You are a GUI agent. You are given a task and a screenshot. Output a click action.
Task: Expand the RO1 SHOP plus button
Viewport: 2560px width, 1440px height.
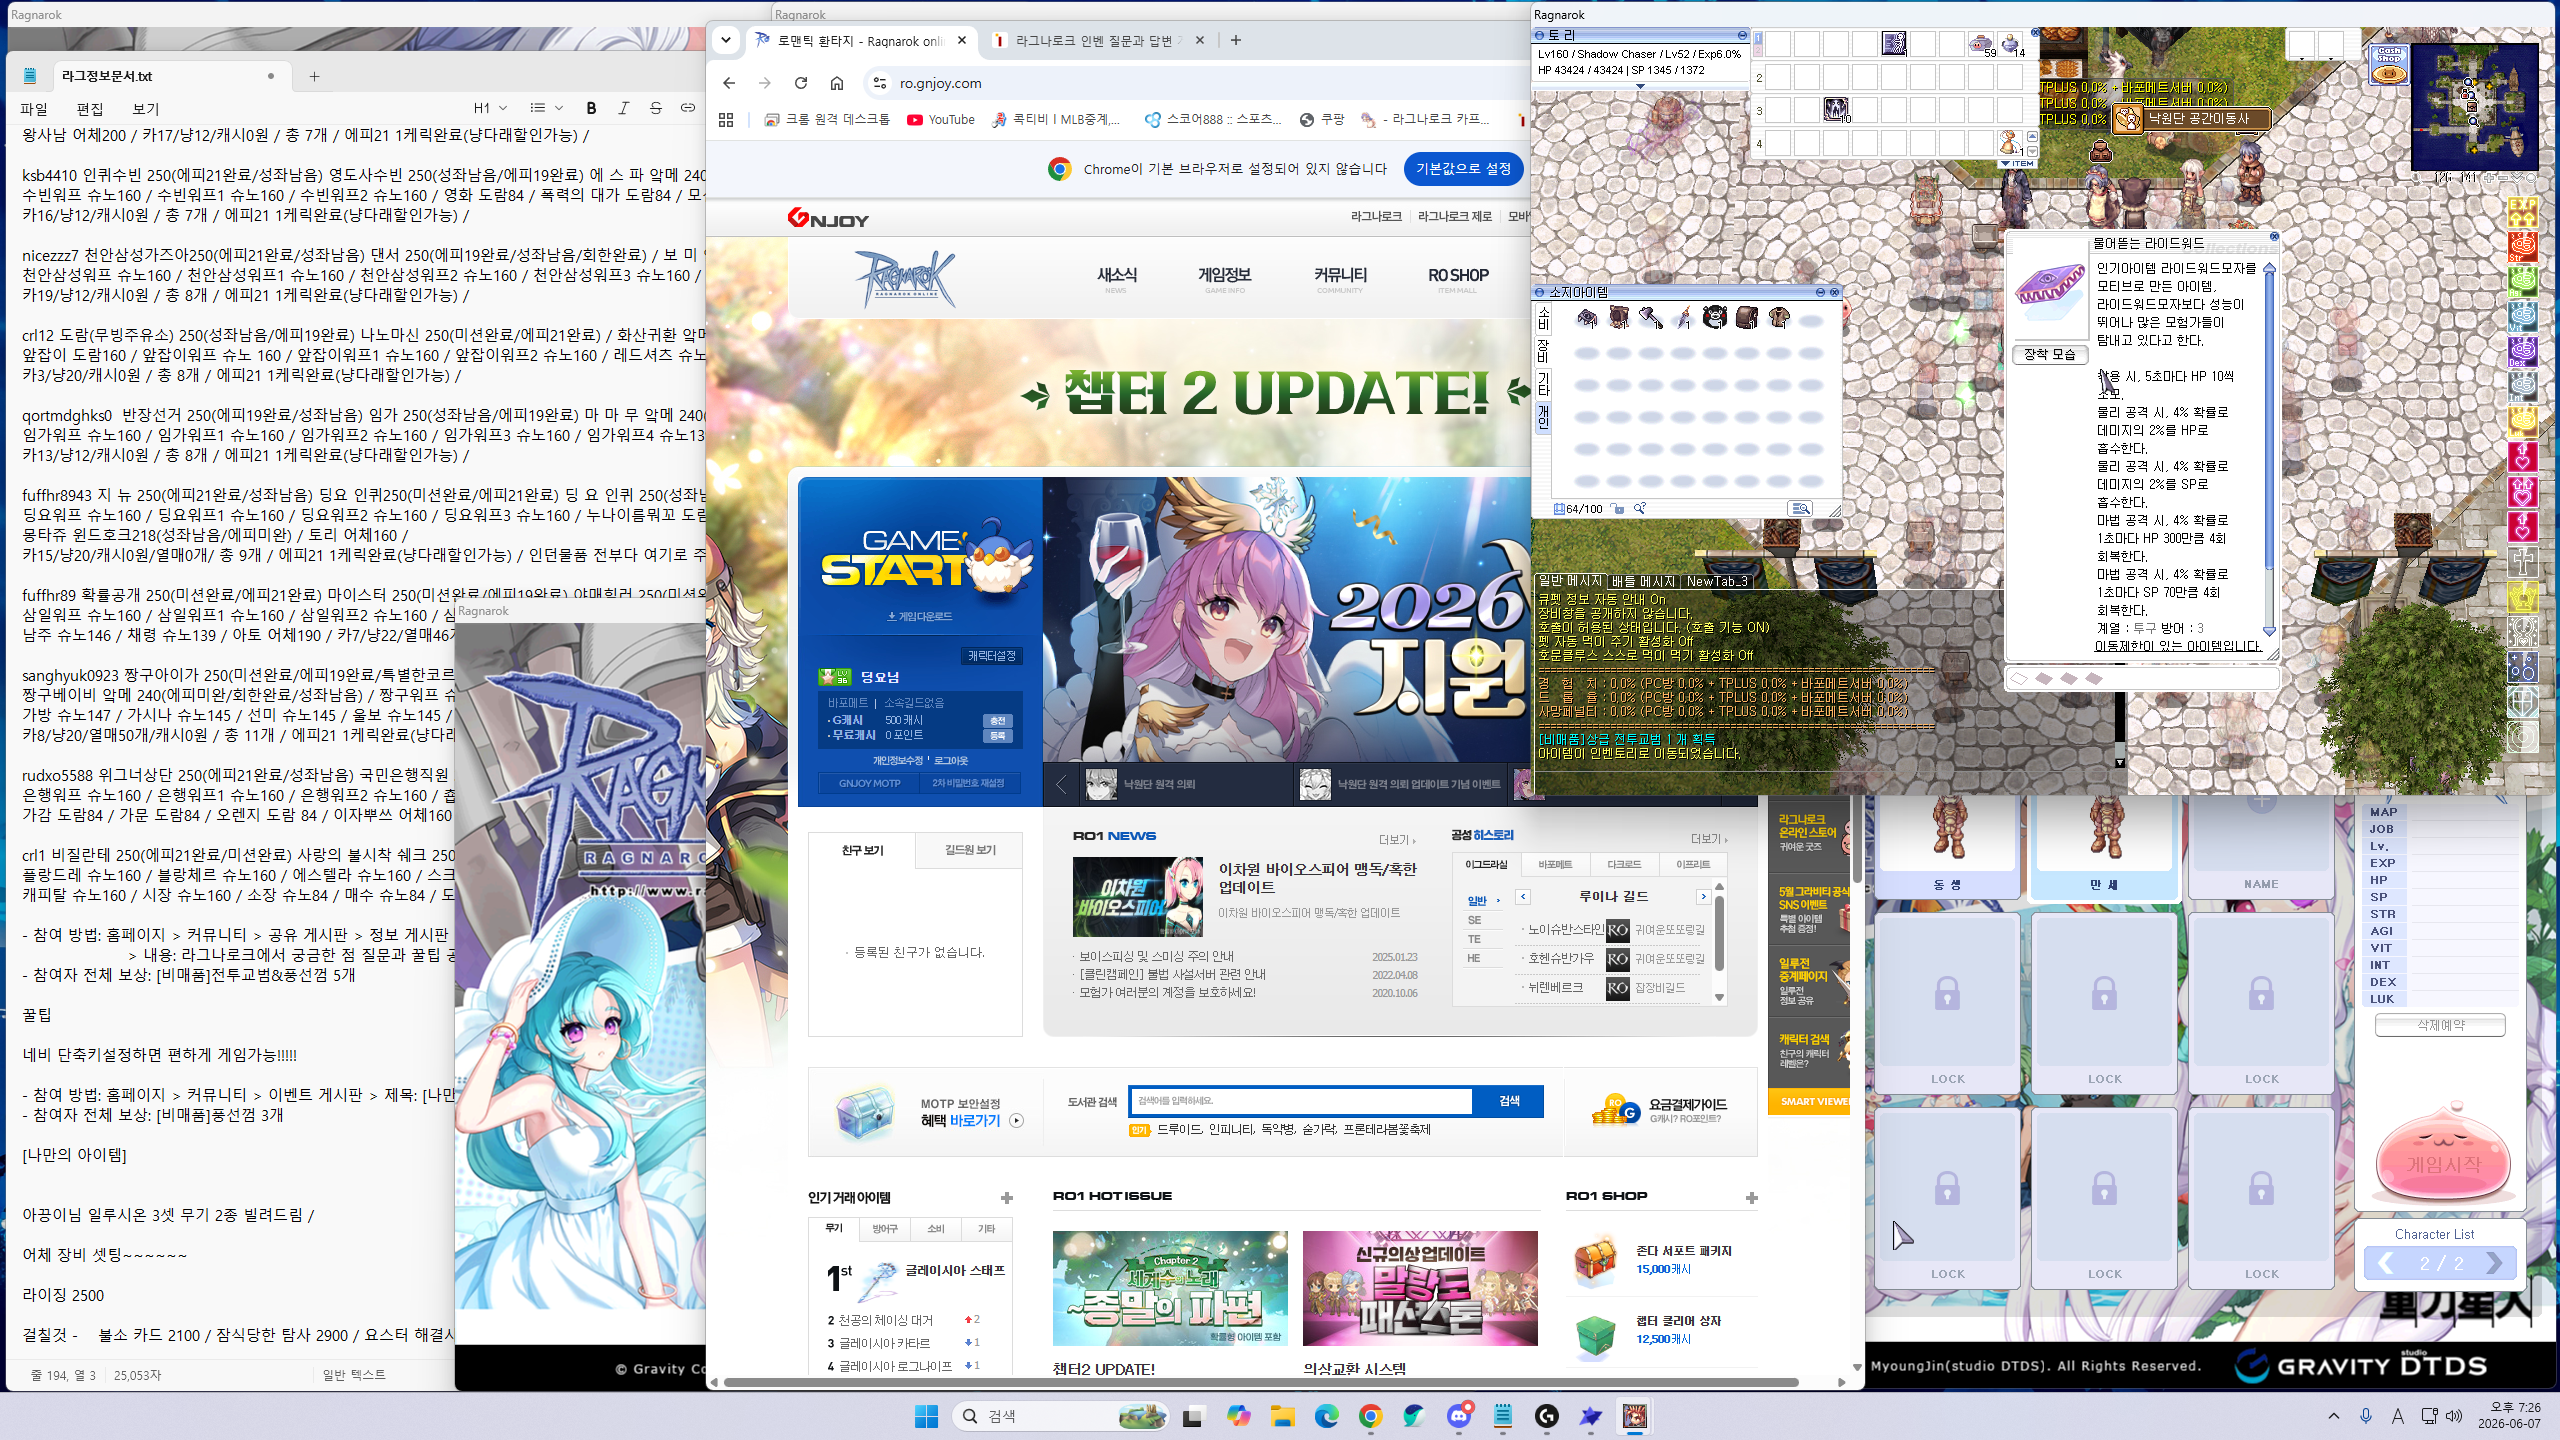click(x=1751, y=1198)
